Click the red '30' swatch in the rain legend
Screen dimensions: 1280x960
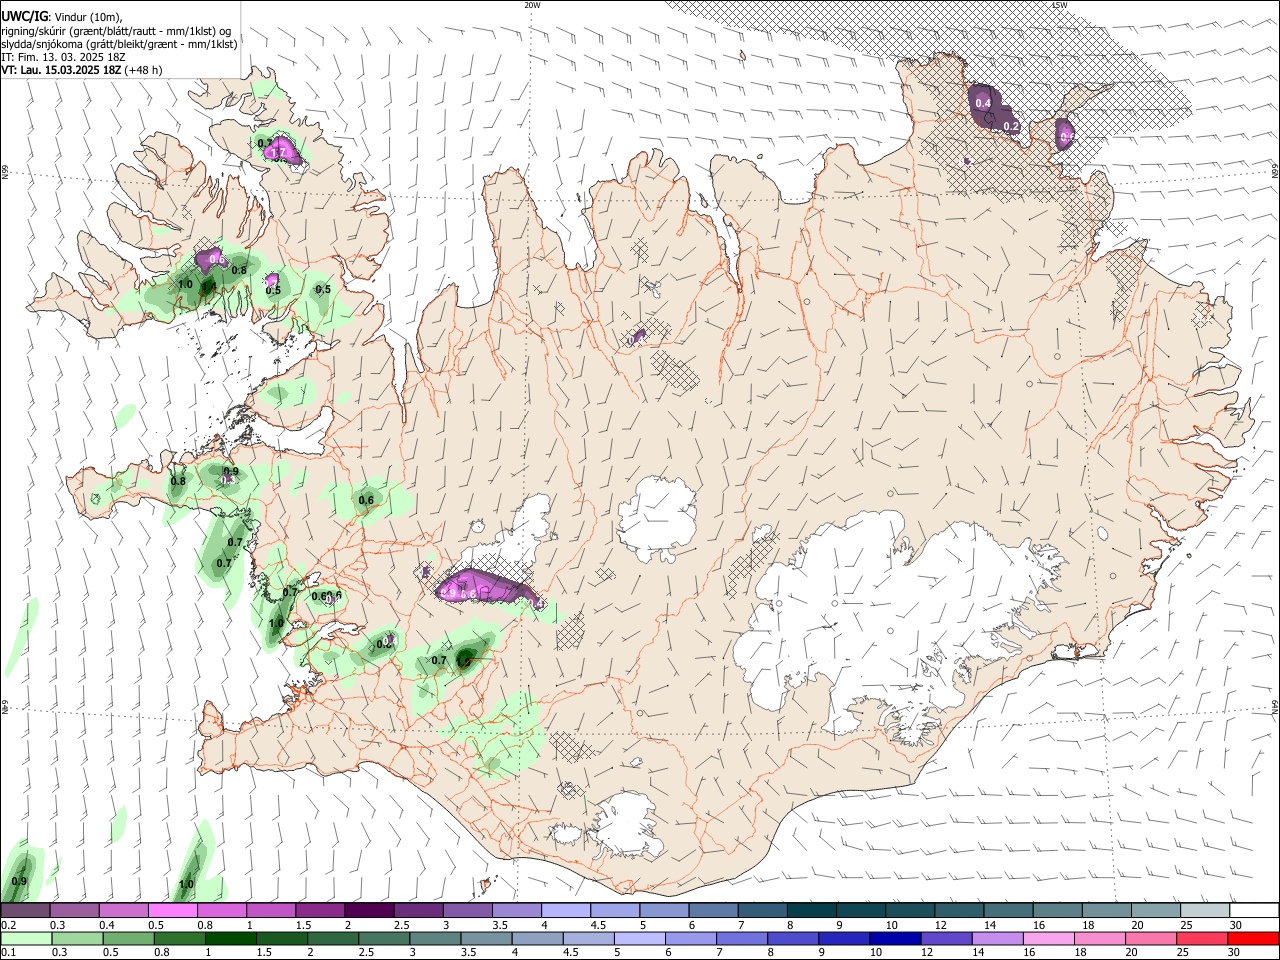pos(1252,938)
